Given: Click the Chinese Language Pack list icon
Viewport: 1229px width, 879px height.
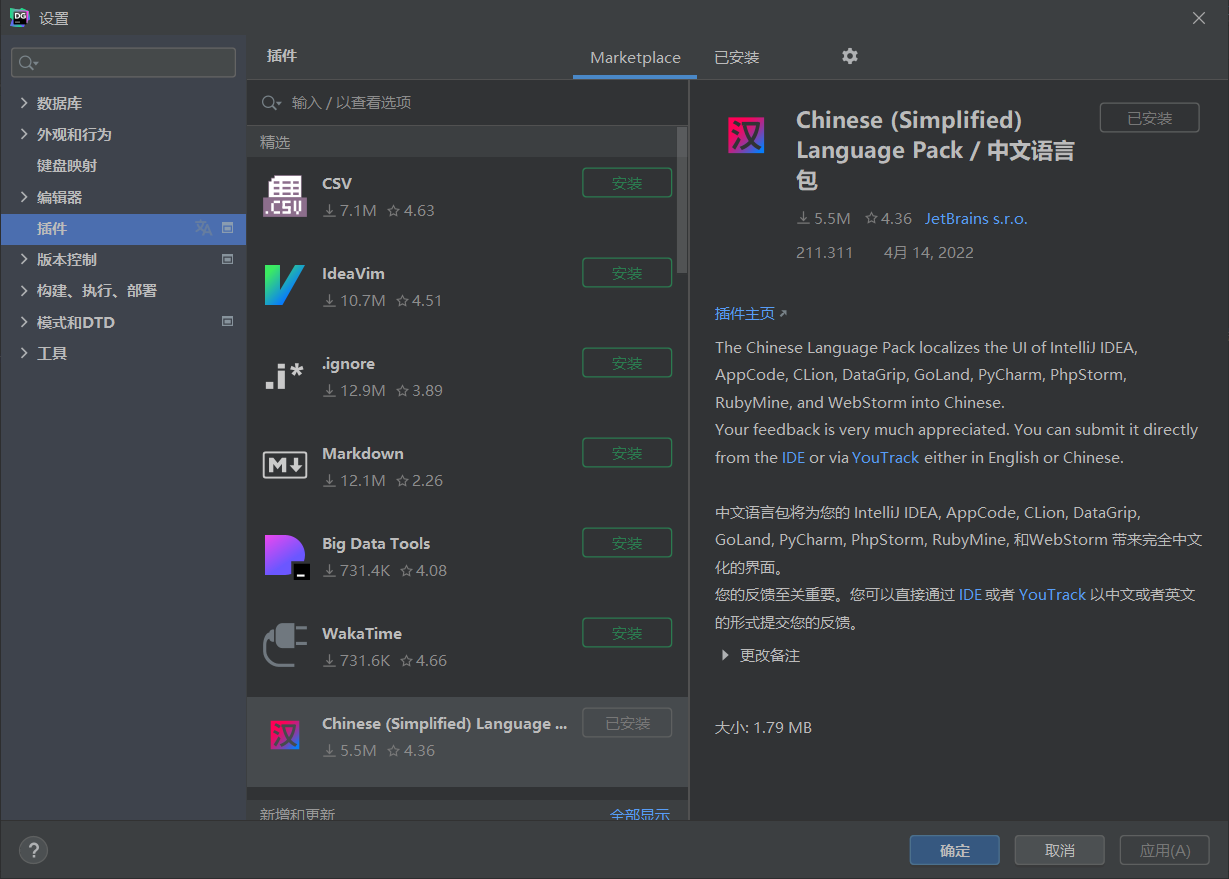Looking at the screenshot, I should 285,736.
